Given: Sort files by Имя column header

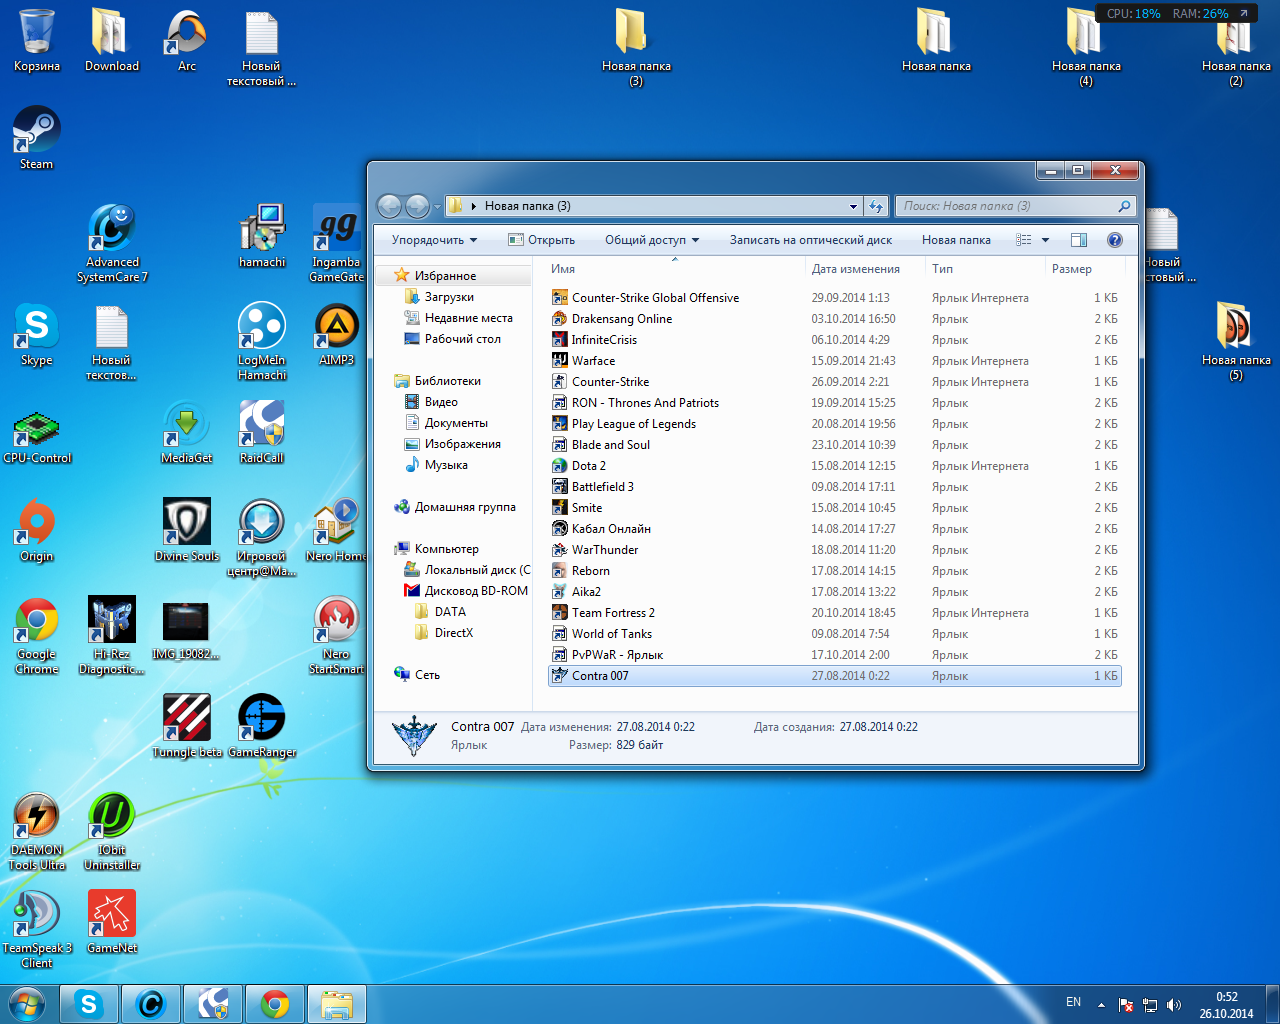Looking at the screenshot, I should tap(675, 269).
